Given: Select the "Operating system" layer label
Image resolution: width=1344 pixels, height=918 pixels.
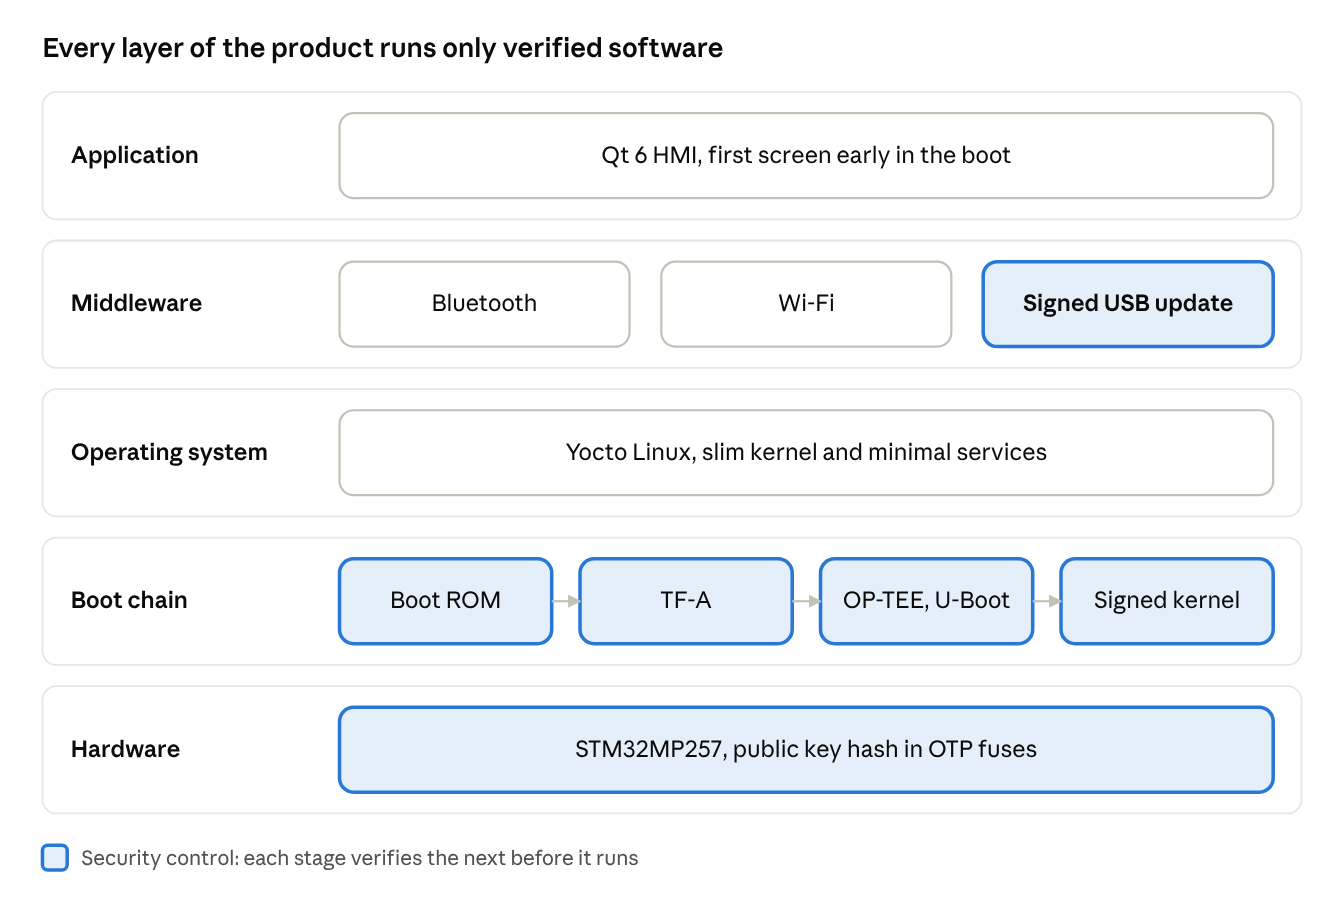Looking at the screenshot, I should click(x=169, y=453).
